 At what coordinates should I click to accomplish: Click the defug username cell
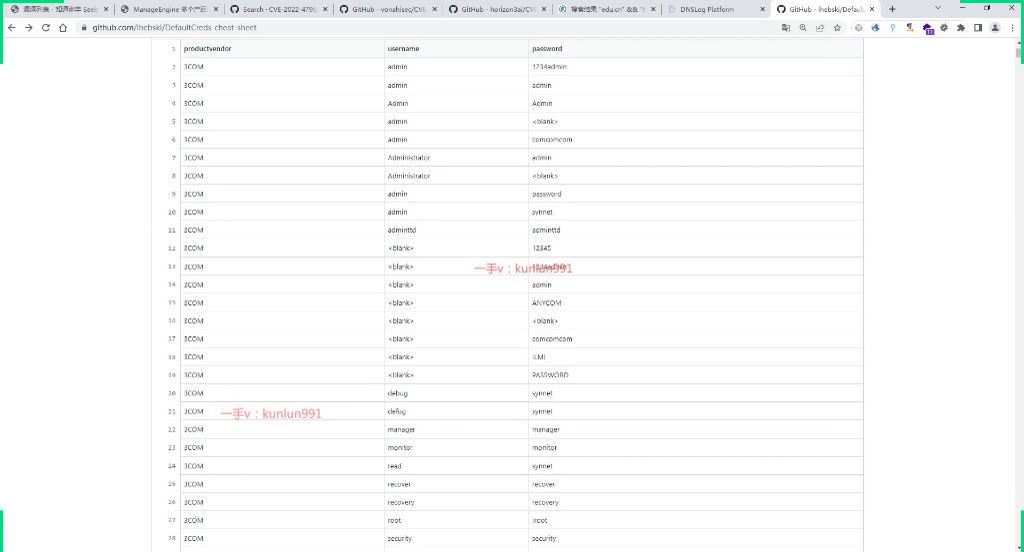[456, 412]
